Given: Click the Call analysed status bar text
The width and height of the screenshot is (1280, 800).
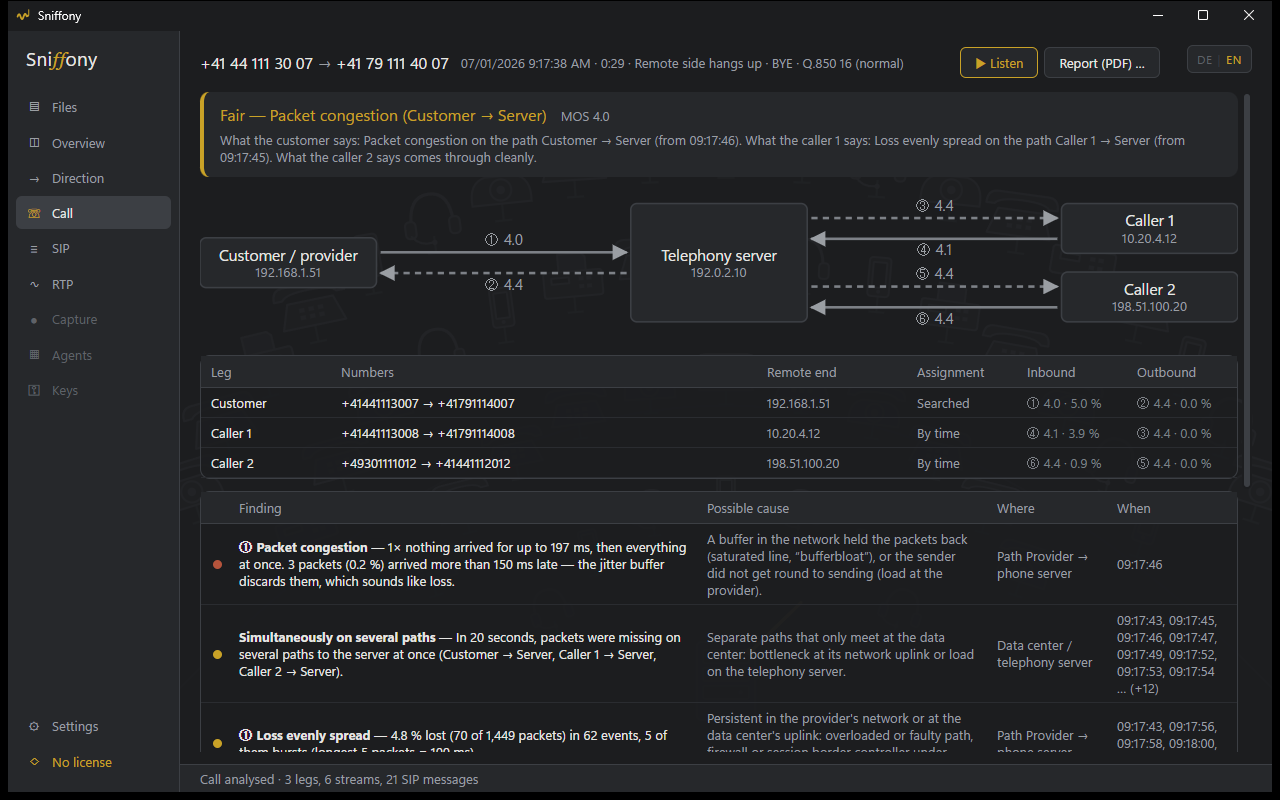Looking at the screenshot, I should pos(339,779).
